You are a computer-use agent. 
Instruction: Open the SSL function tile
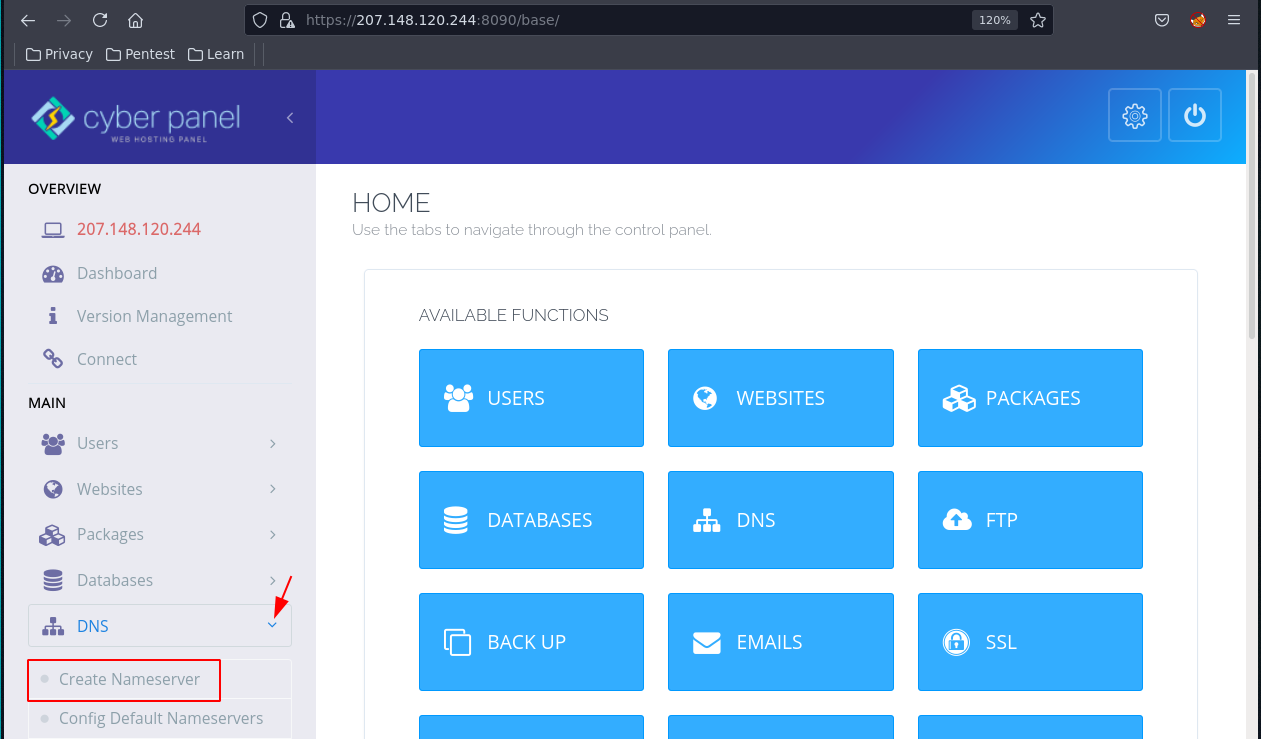click(1030, 642)
